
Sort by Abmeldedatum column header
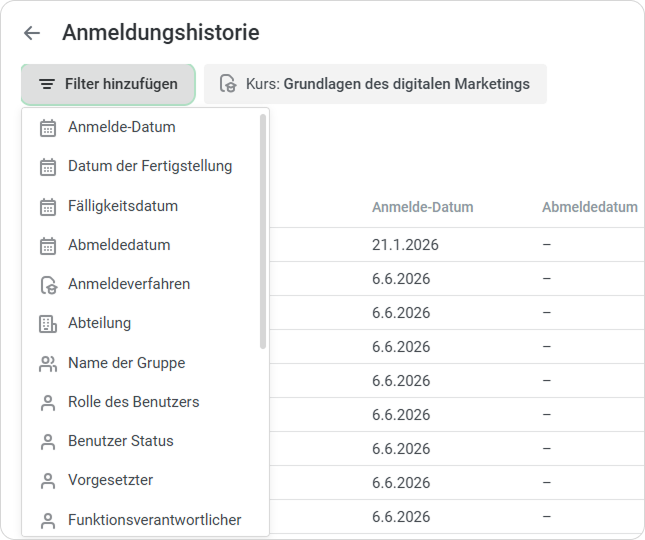tap(589, 207)
